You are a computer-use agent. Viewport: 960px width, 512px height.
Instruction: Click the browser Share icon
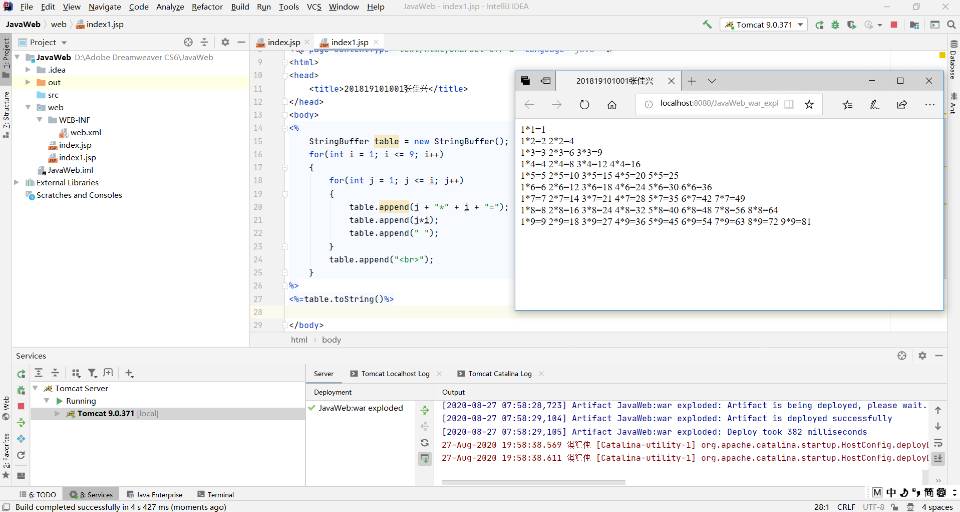[902, 105]
